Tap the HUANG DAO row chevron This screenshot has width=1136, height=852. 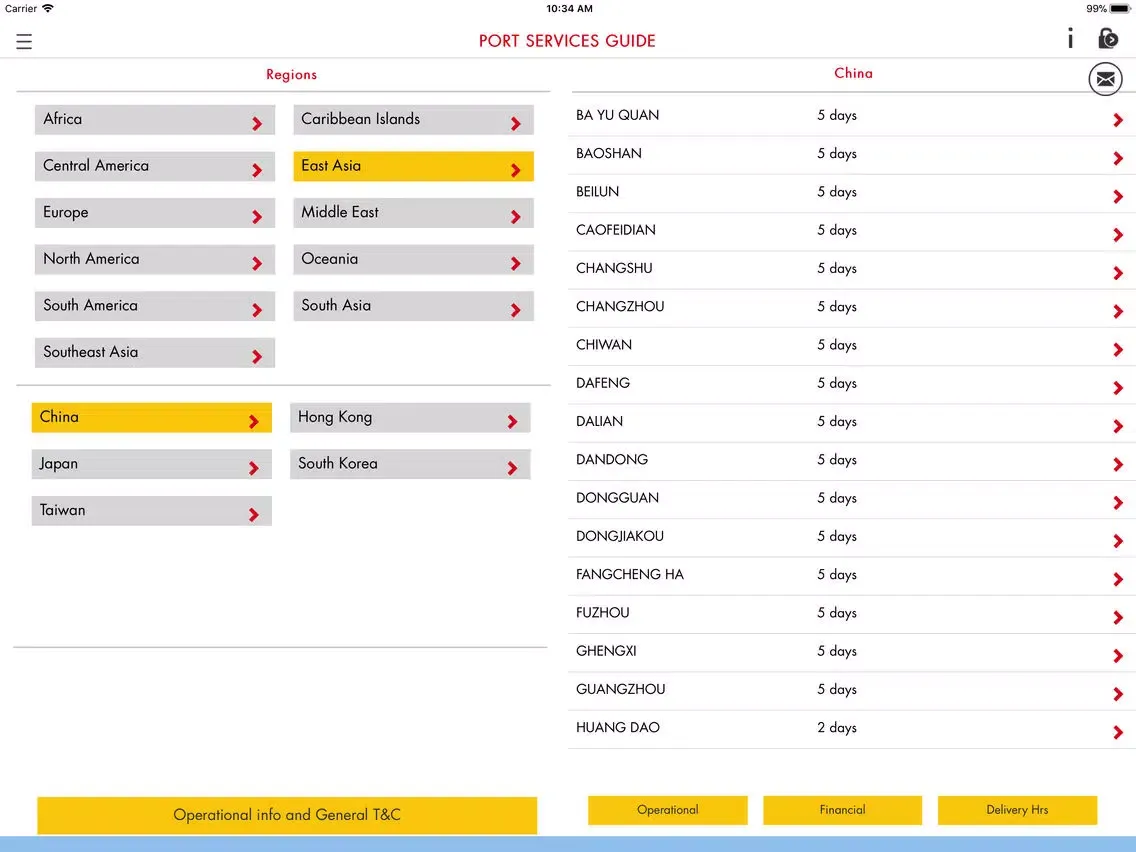click(1118, 732)
